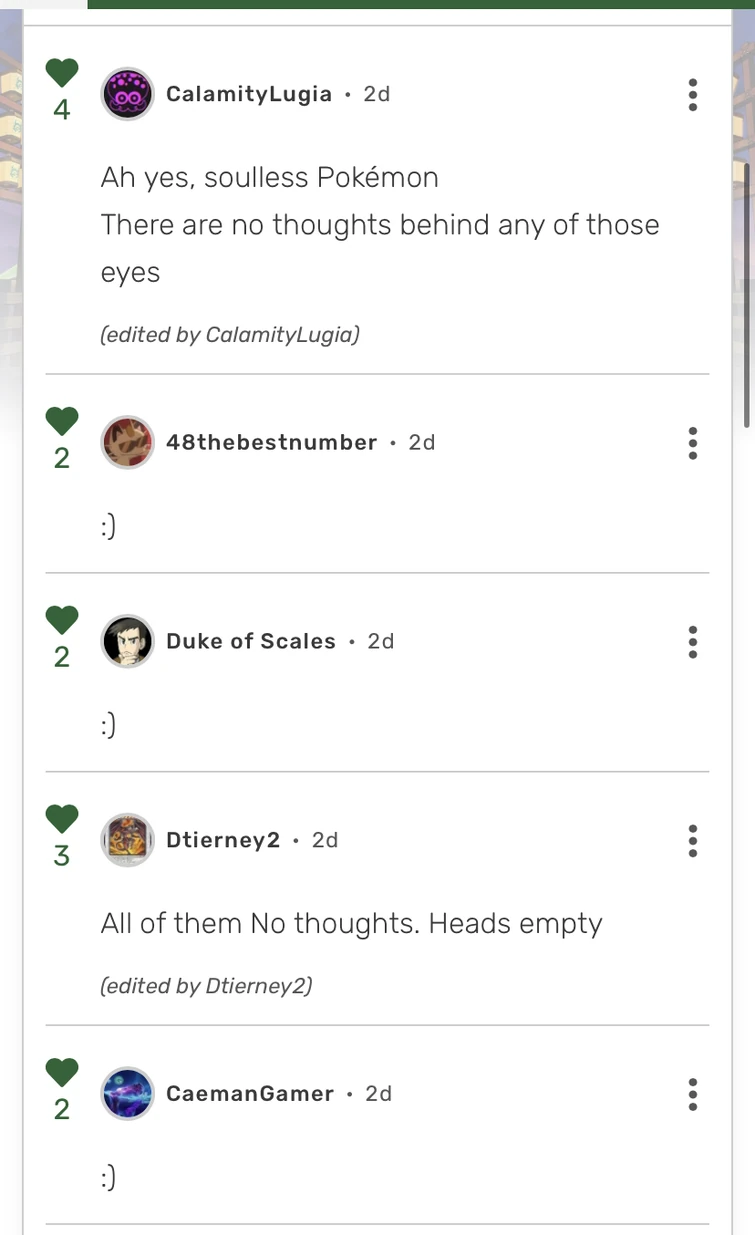Open CalamityLugia's comment options menu
This screenshot has height=1235, width=755.
pyautogui.click(x=692, y=94)
